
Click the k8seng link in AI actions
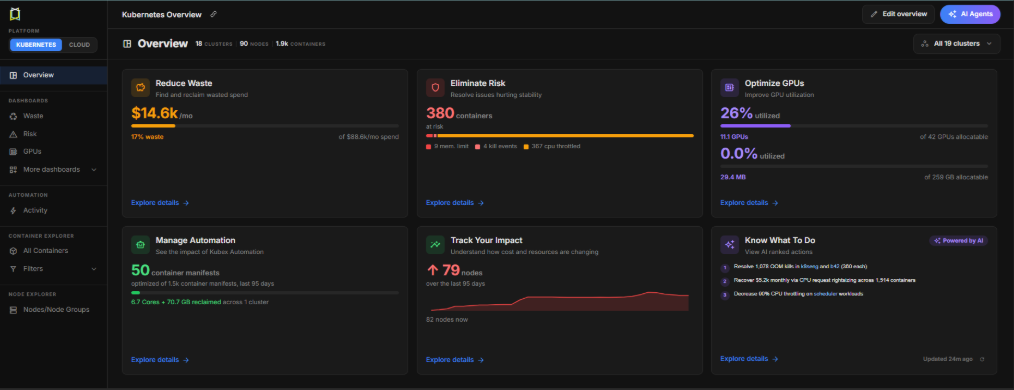click(809, 266)
